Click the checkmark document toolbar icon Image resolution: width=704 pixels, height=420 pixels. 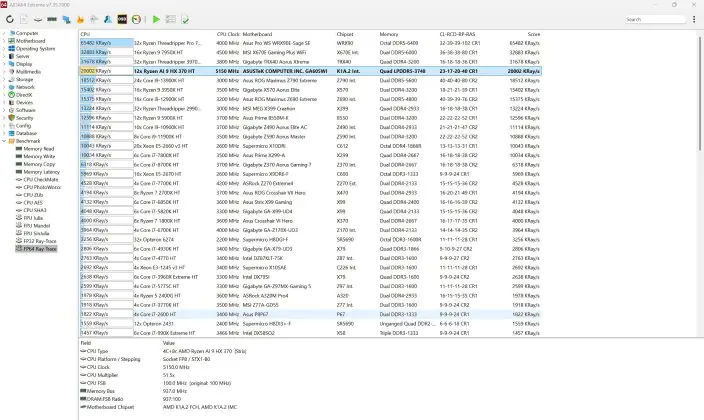pyautogui.click(x=185, y=19)
